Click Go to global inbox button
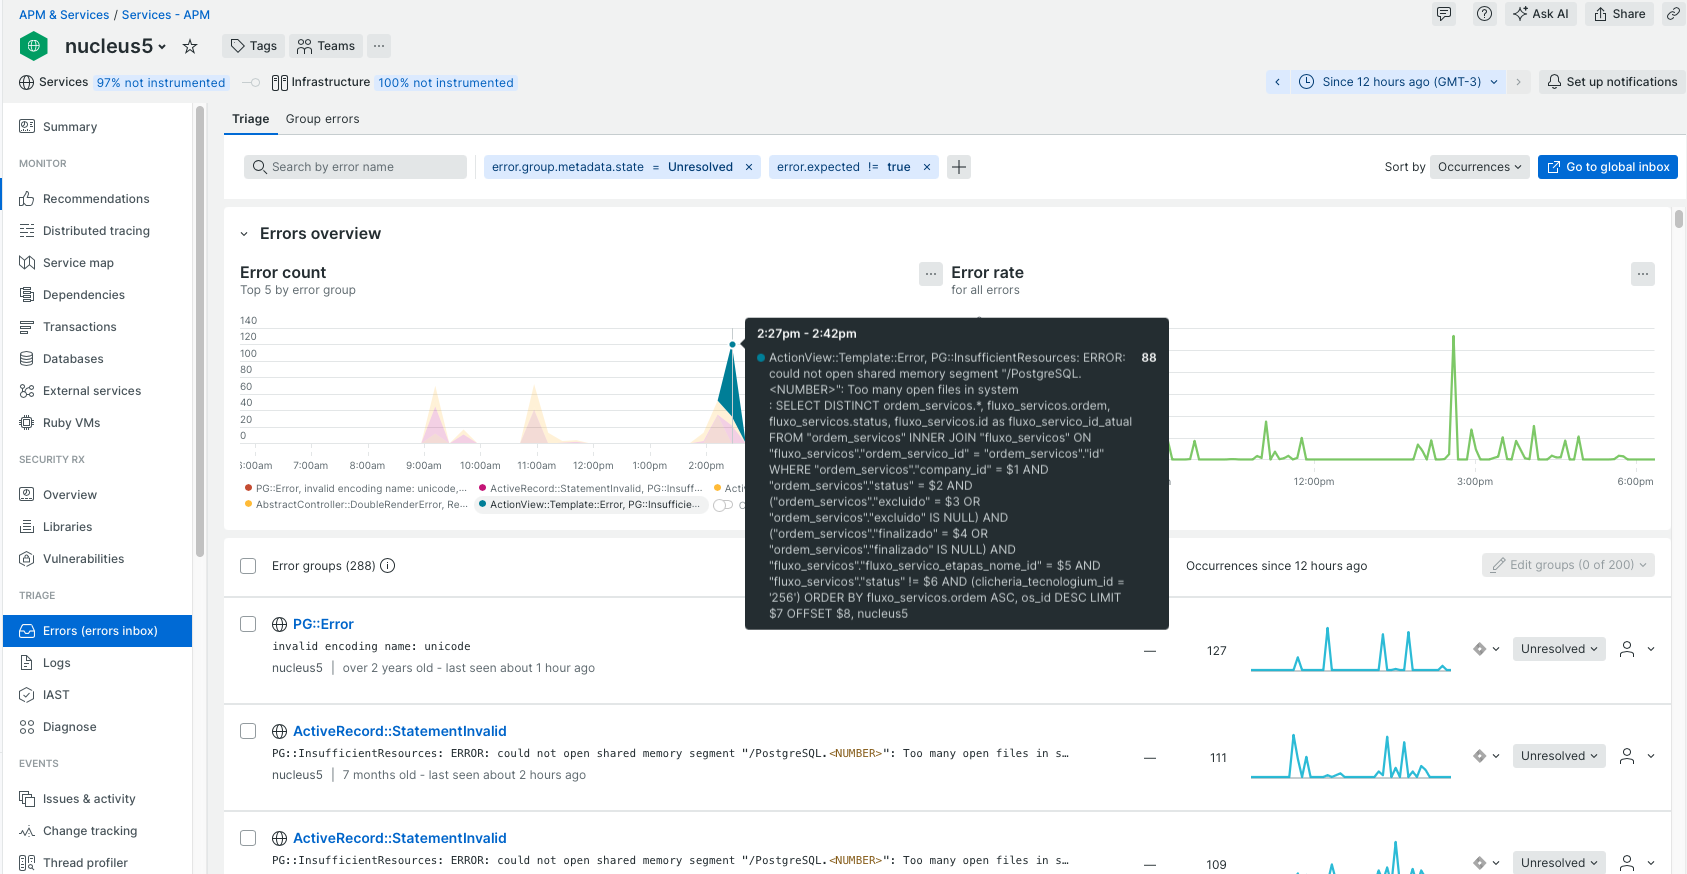1687x874 pixels. click(x=1608, y=167)
